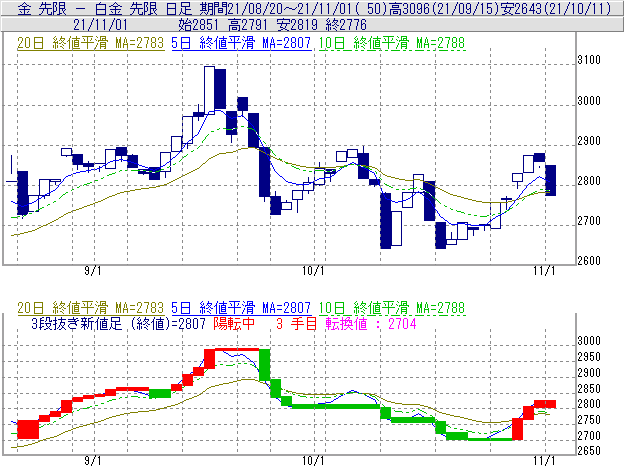The width and height of the screenshot is (624, 475).
Task: Click the daily high value '高2791'
Action: [248, 25]
